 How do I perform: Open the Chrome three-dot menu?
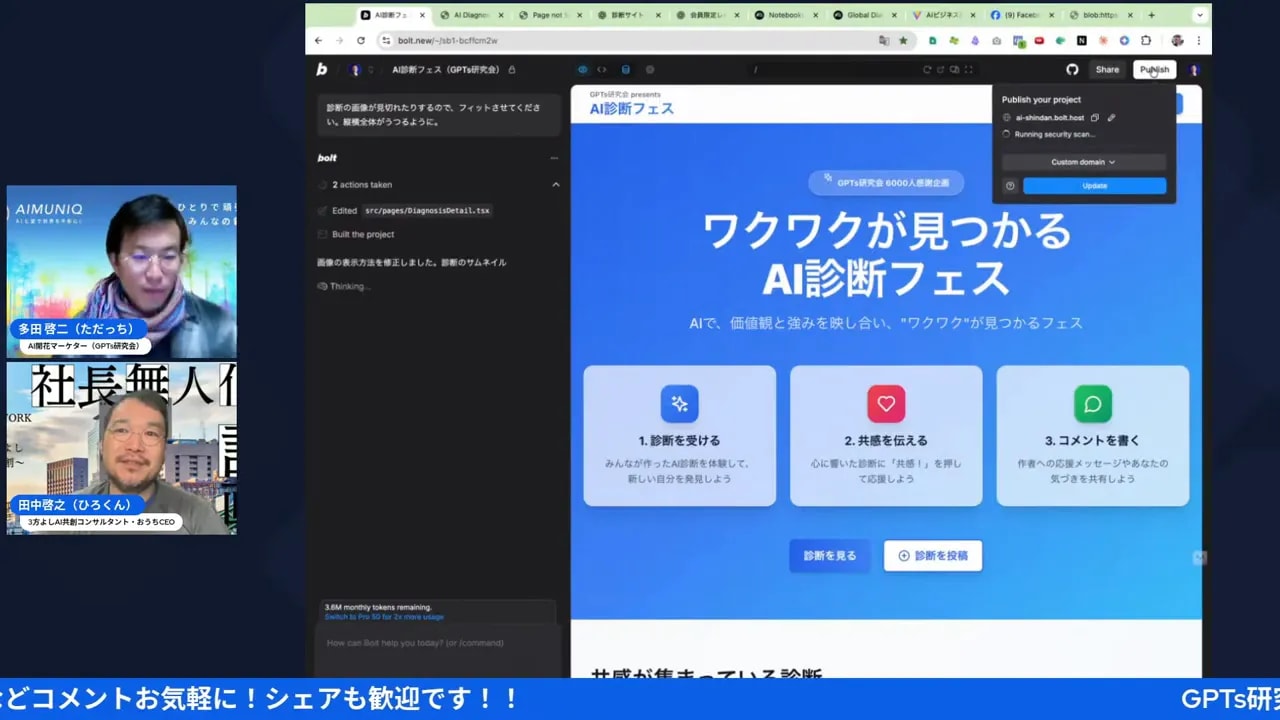pyautogui.click(x=1198, y=41)
